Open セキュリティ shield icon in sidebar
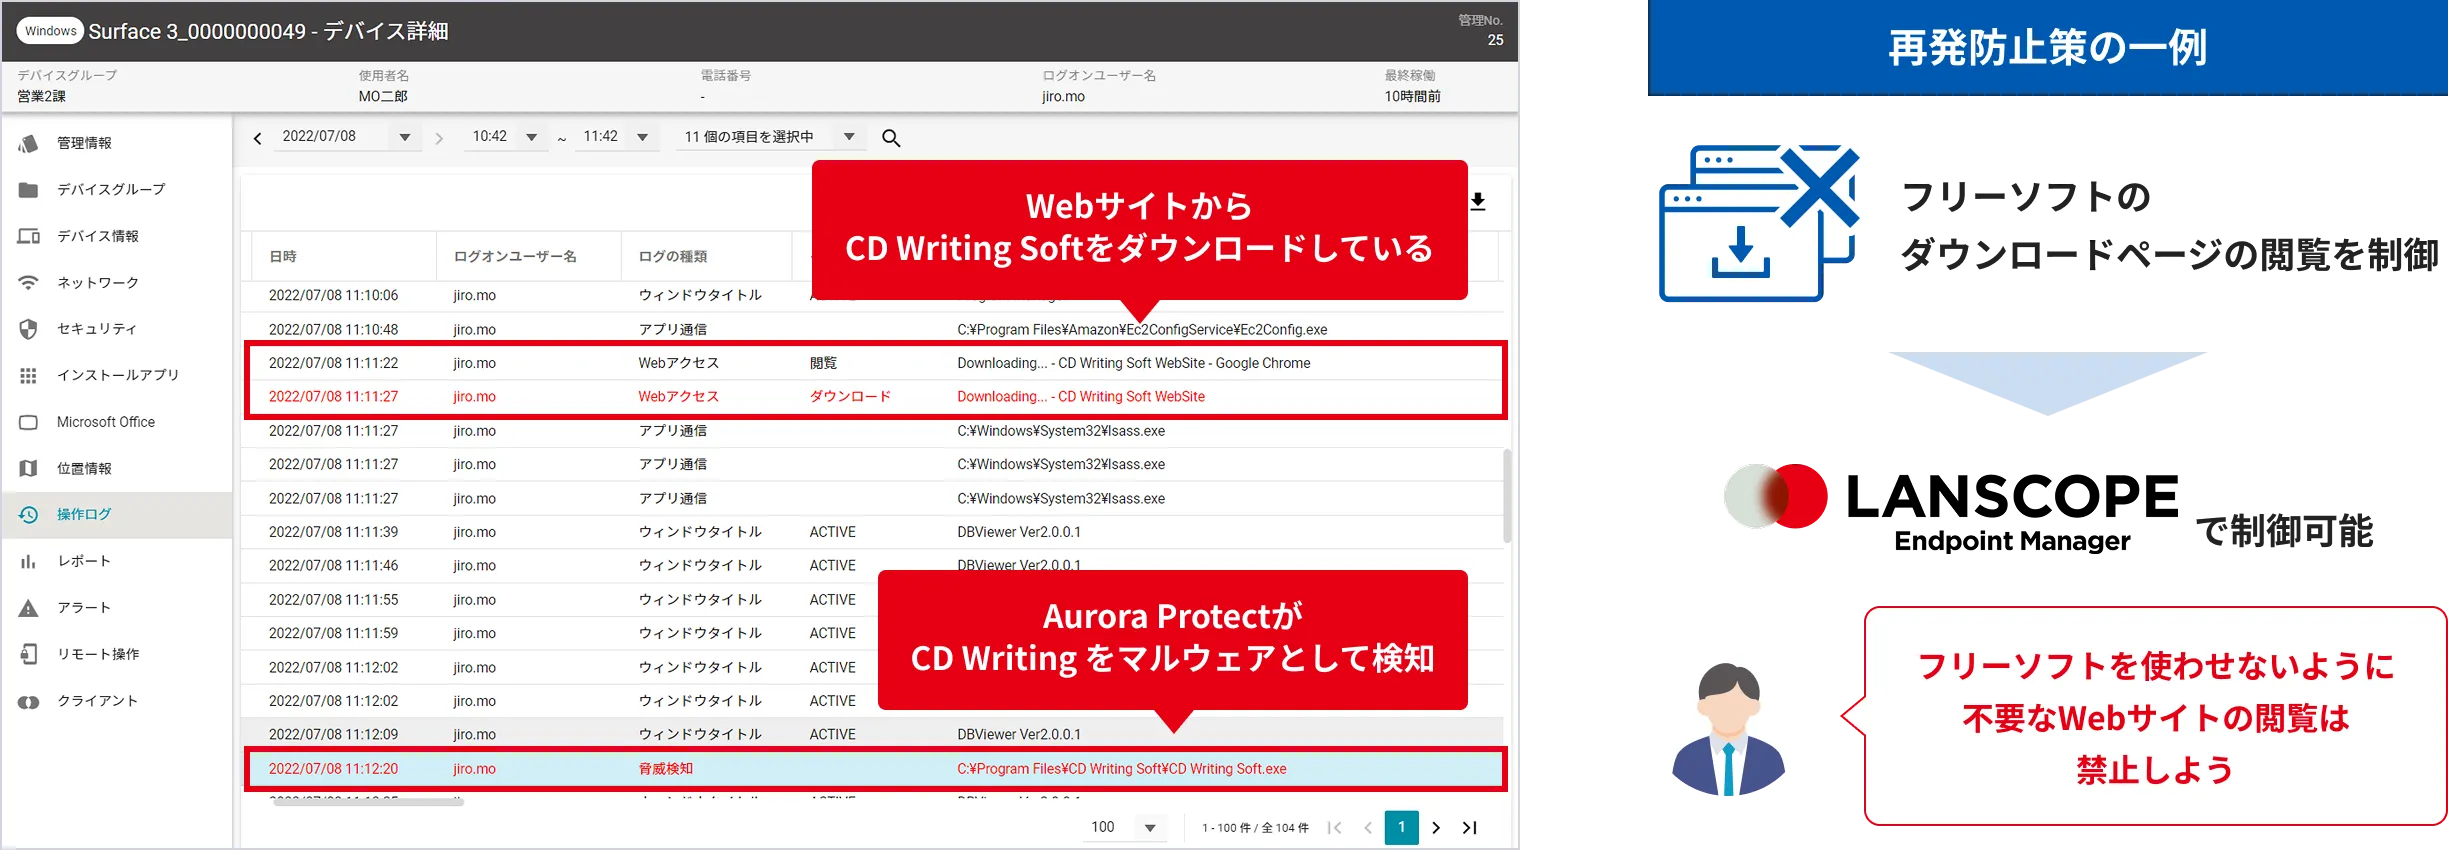This screenshot has height=850, width=2448. (x=28, y=329)
